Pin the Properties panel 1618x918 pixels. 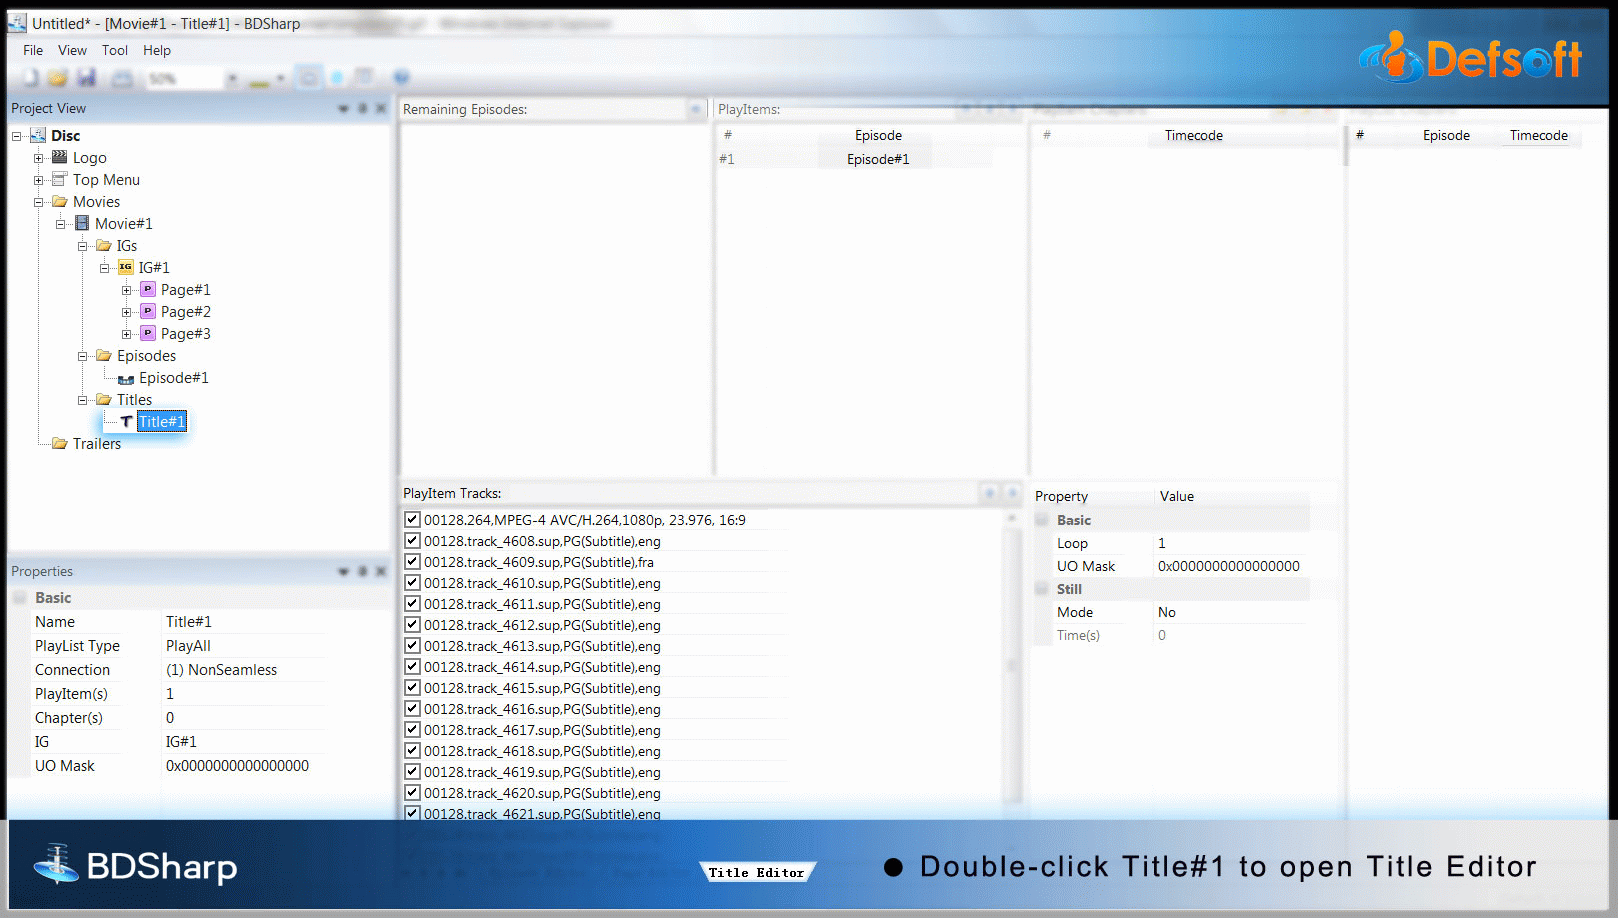363,571
